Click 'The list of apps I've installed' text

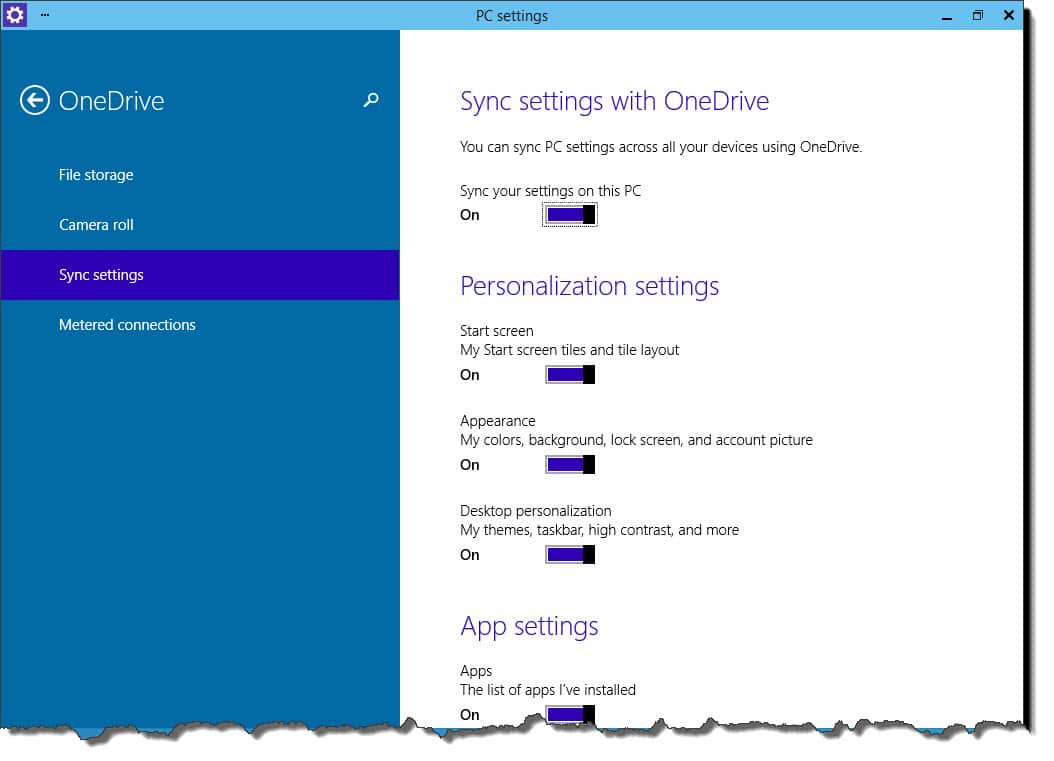click(x=547, y=690)
